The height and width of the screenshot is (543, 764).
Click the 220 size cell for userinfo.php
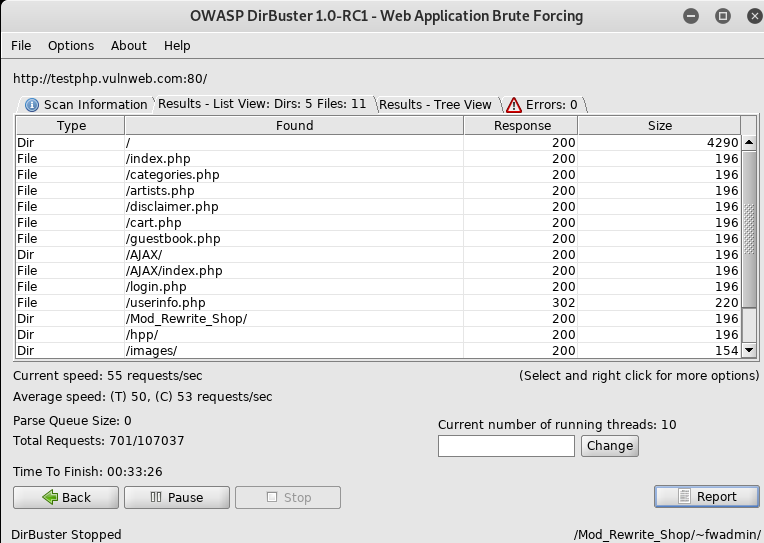[x=659, y=303]
